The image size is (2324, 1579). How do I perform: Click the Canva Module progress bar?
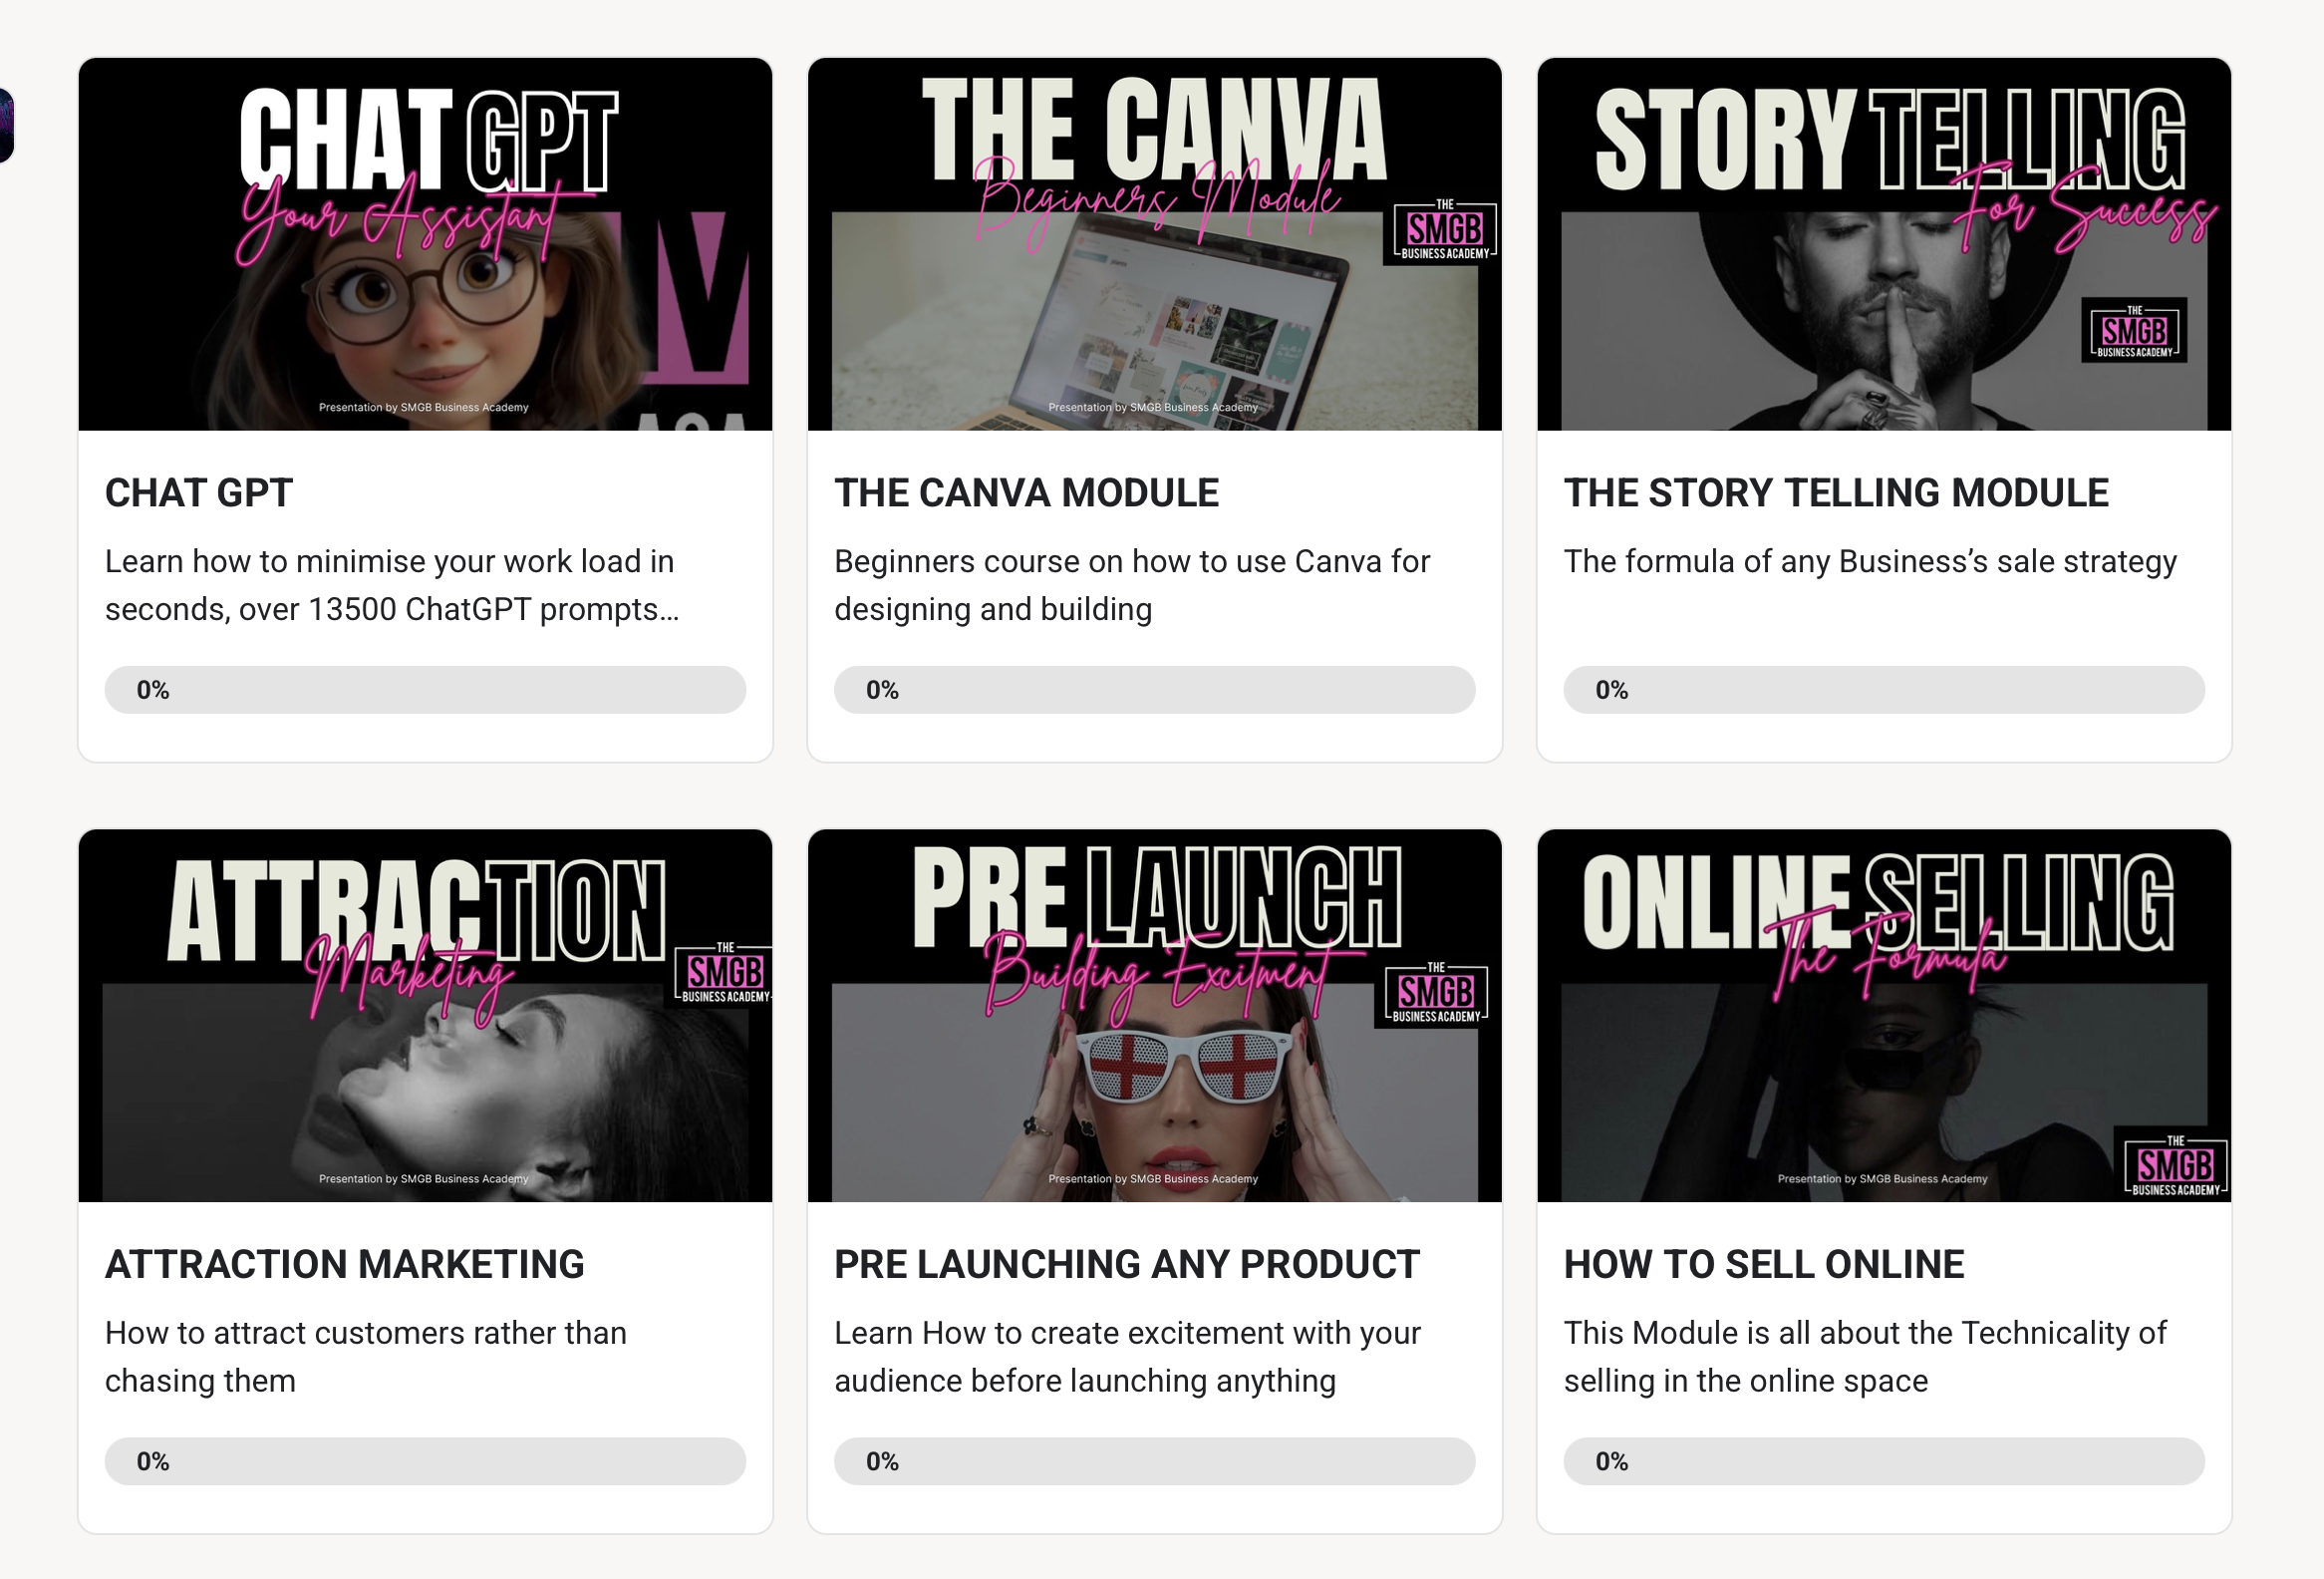coord(1154,690)
